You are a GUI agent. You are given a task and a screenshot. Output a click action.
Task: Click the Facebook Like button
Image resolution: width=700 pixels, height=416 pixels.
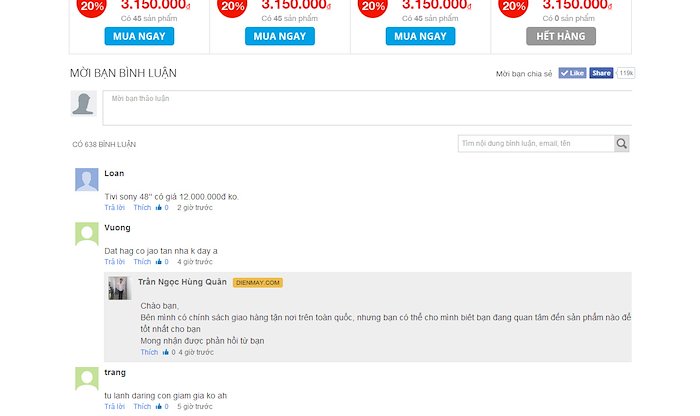(572, 73)
